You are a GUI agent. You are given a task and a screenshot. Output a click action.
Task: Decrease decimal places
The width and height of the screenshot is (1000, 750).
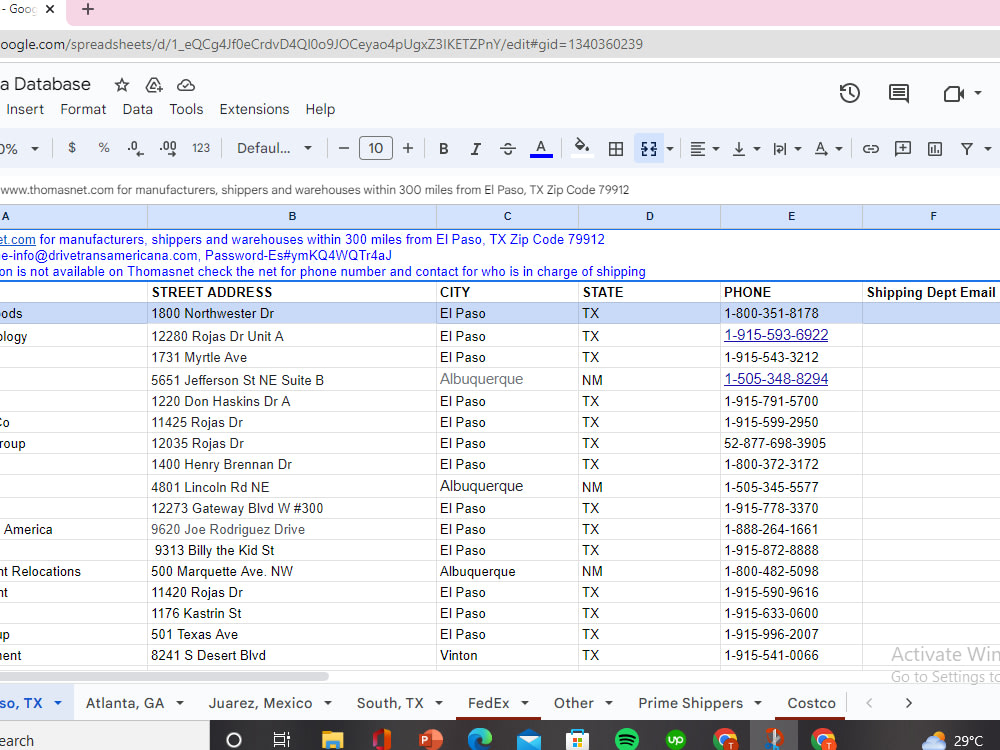point(135,149)
